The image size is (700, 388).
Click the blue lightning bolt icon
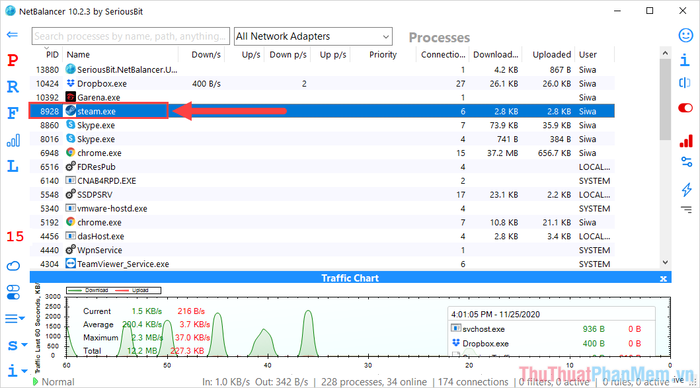[686, 189]
